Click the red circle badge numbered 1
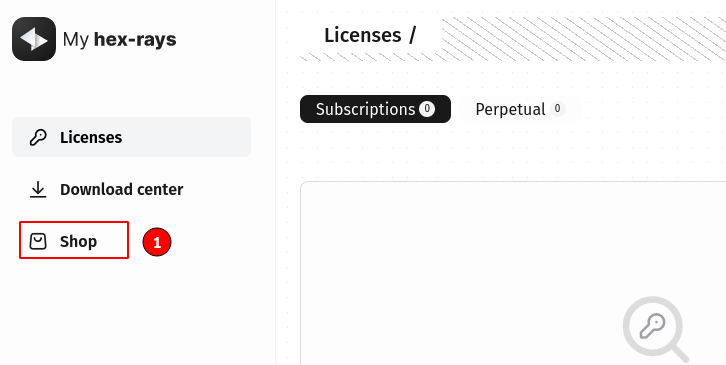The width and height of the screenshot is (726, 365). pyautogui.click(x=157, y=242)
